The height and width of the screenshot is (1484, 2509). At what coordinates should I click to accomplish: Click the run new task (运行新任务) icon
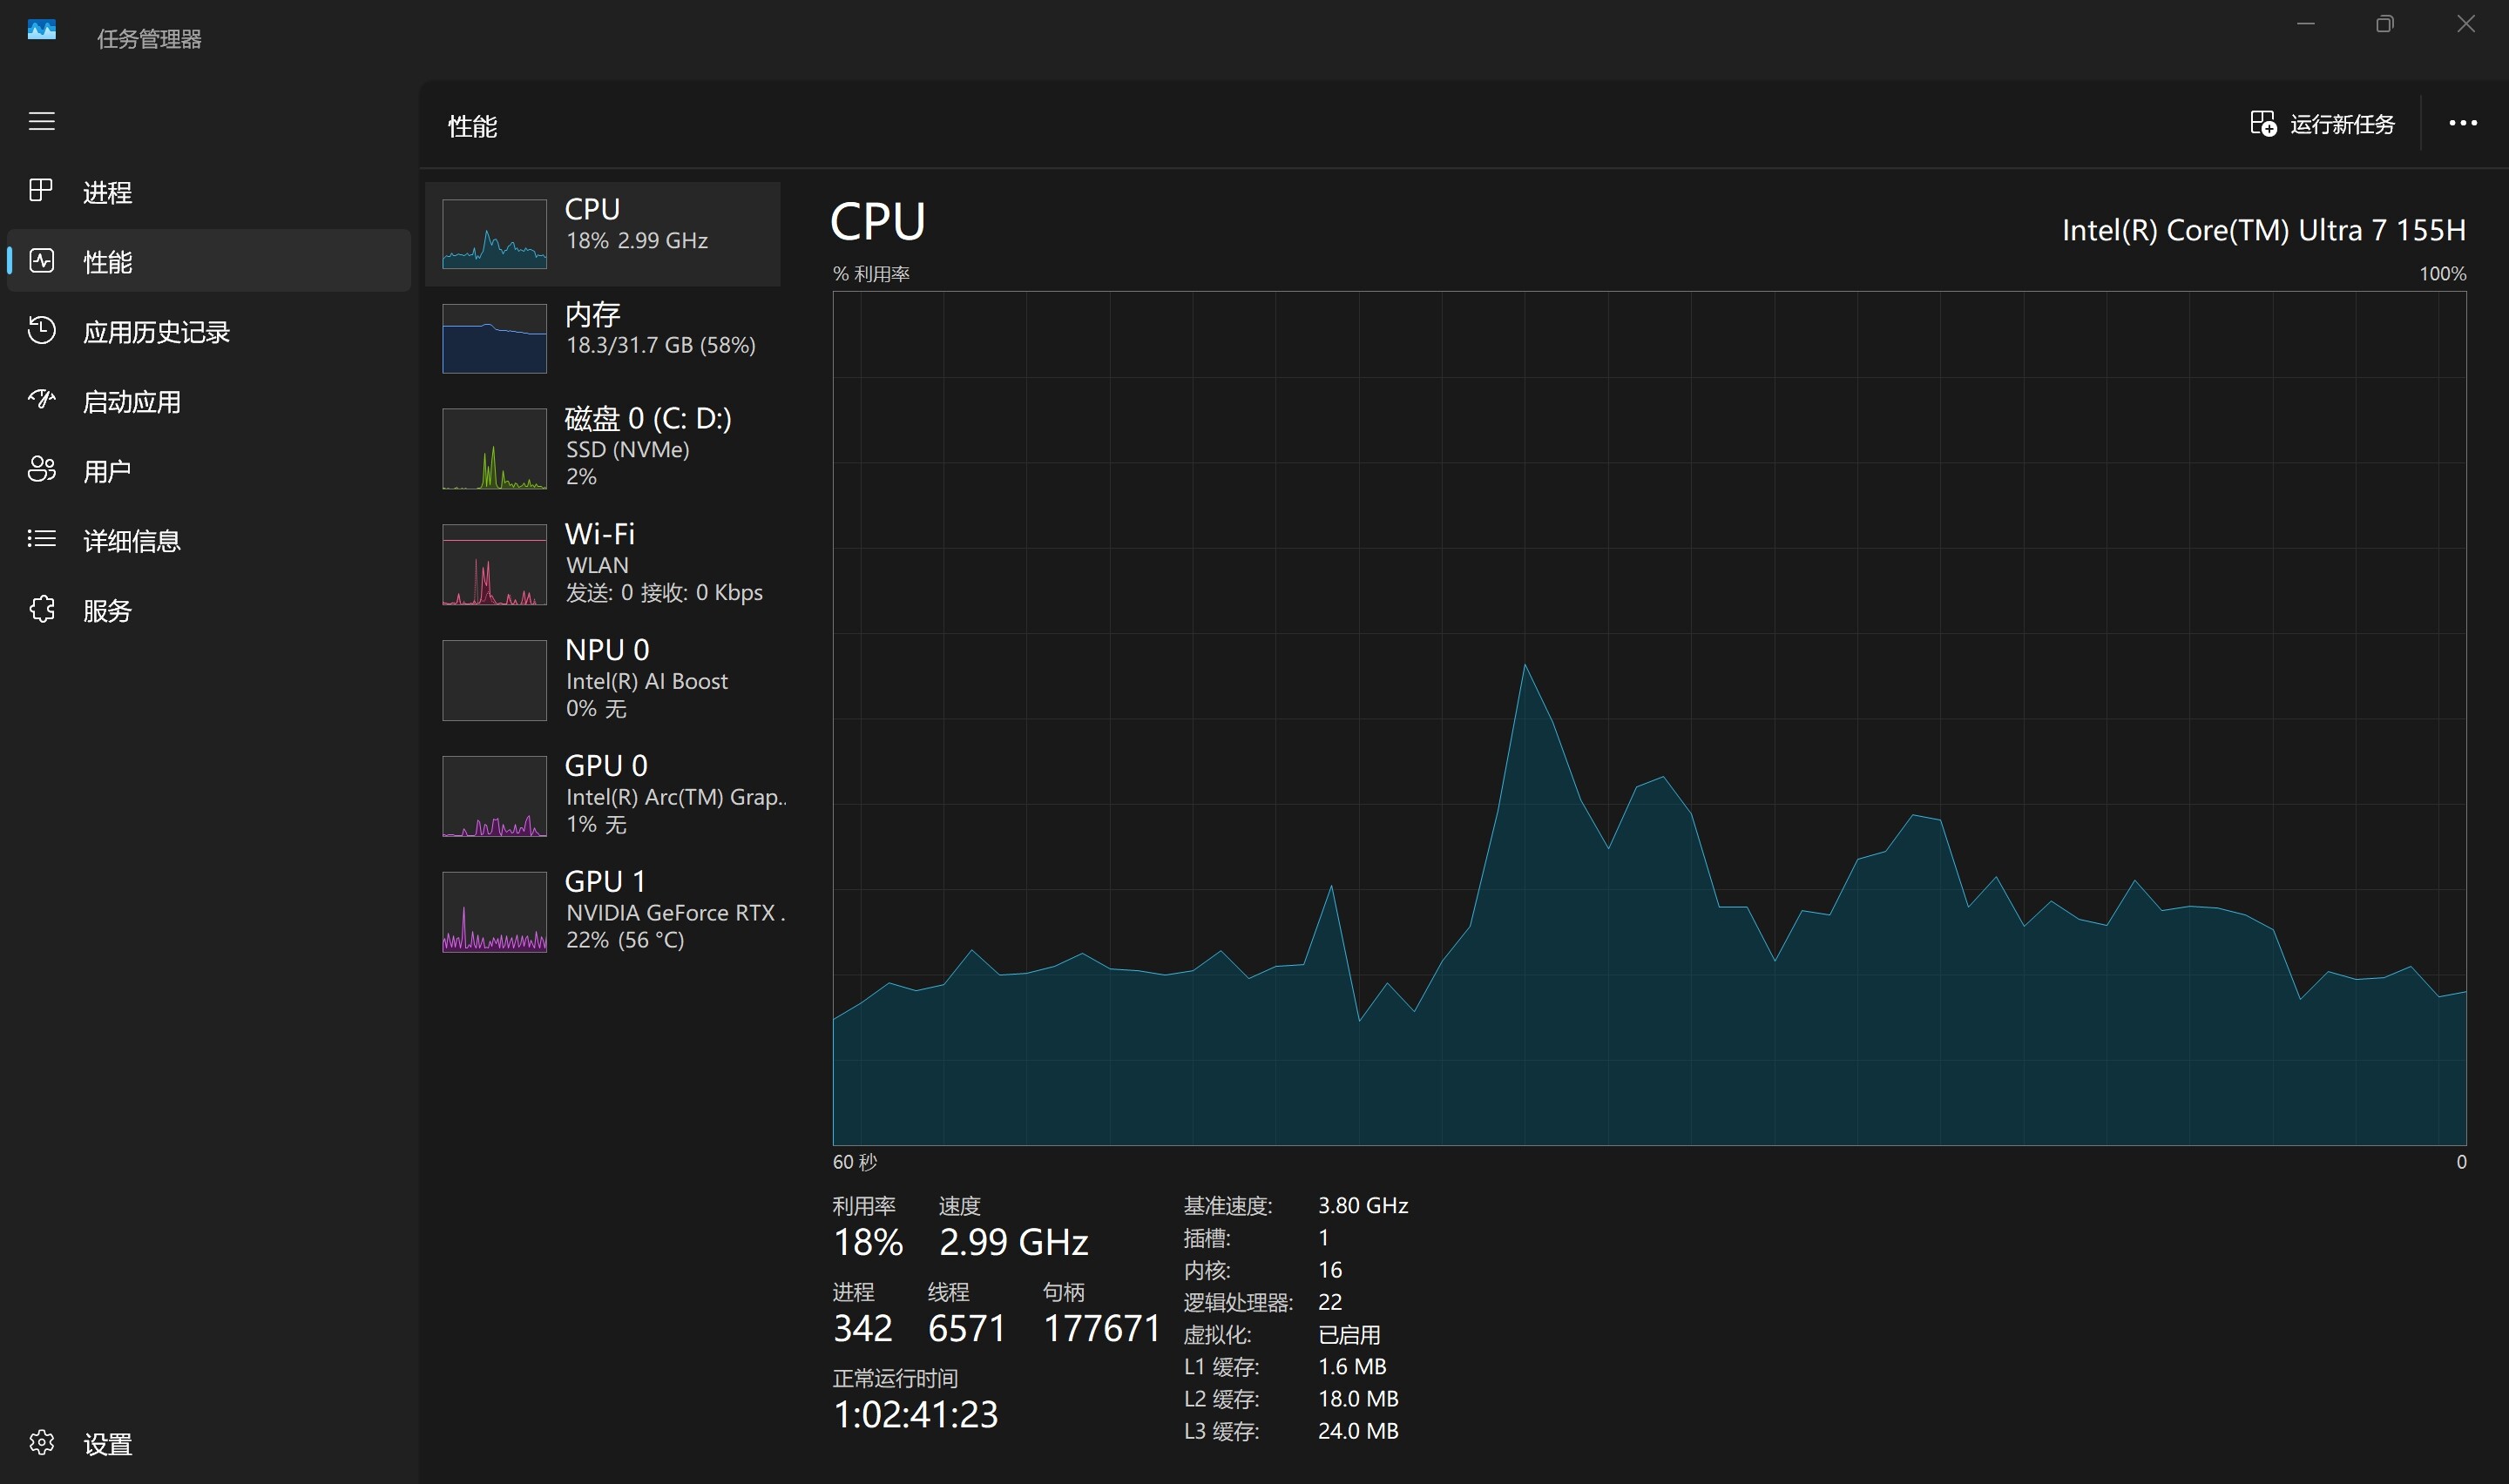tap(2263, 123)
